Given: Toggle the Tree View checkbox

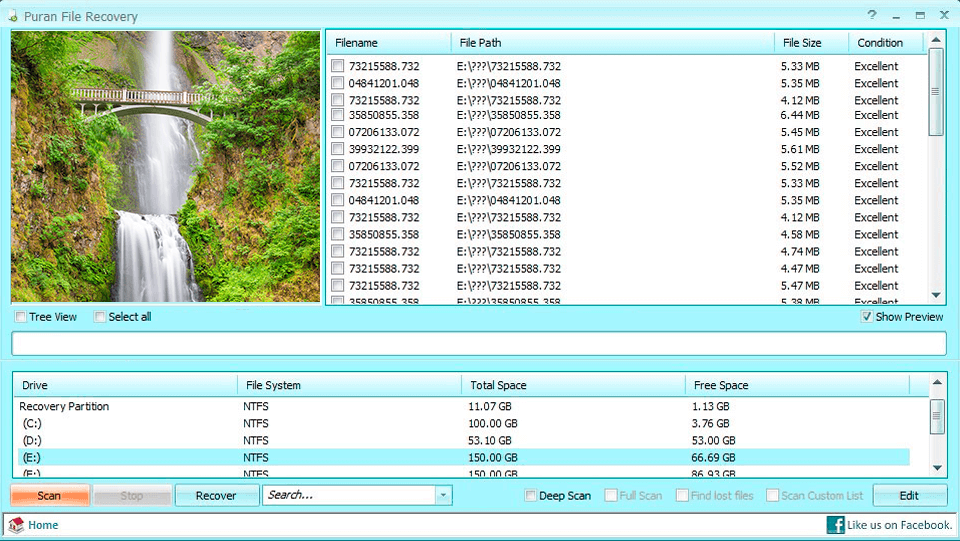Looking at the screenshot, I should pyautogui.click(x=21, y=317).
